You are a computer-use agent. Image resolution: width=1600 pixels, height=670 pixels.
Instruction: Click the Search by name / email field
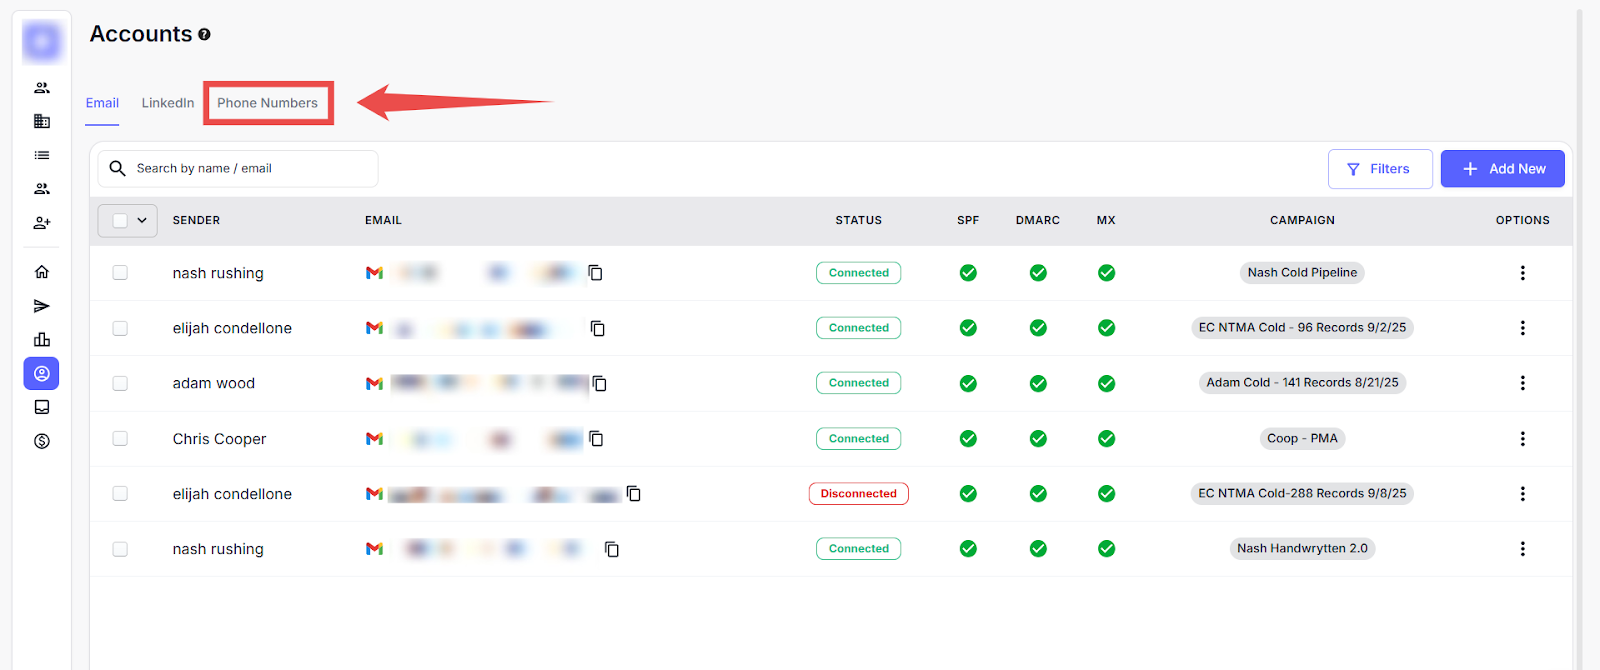click(250, 169)
